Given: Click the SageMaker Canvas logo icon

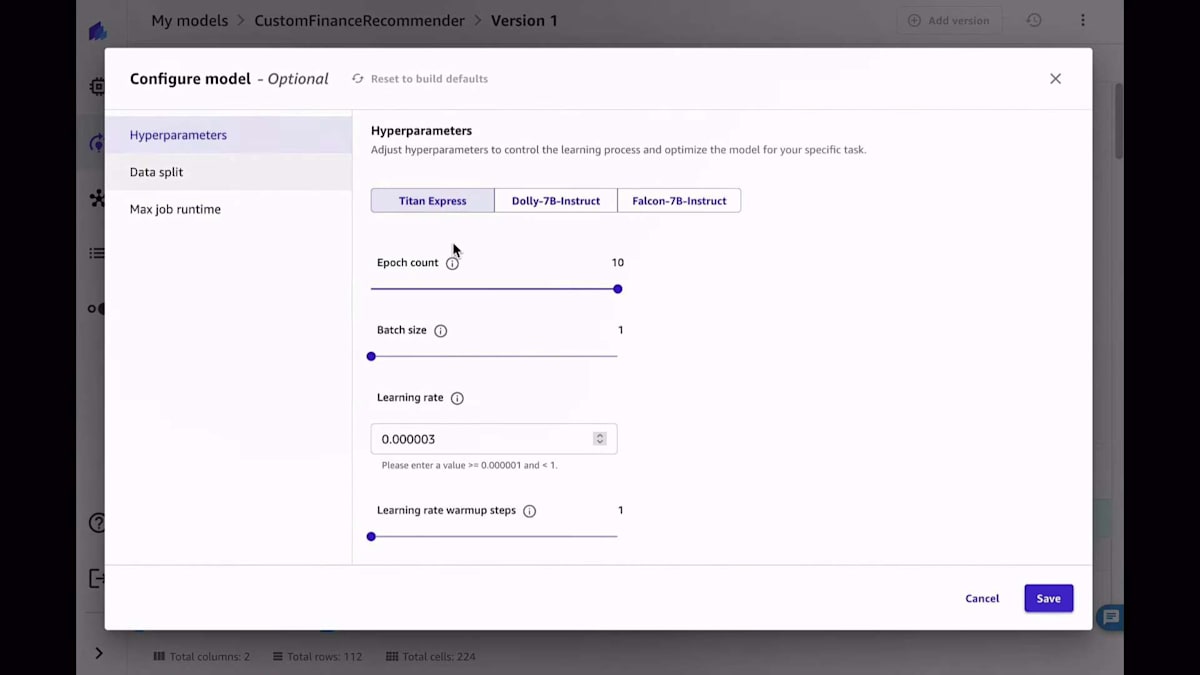Looking at the screenshot, I should pyautogui.click(x=97, y=32).
